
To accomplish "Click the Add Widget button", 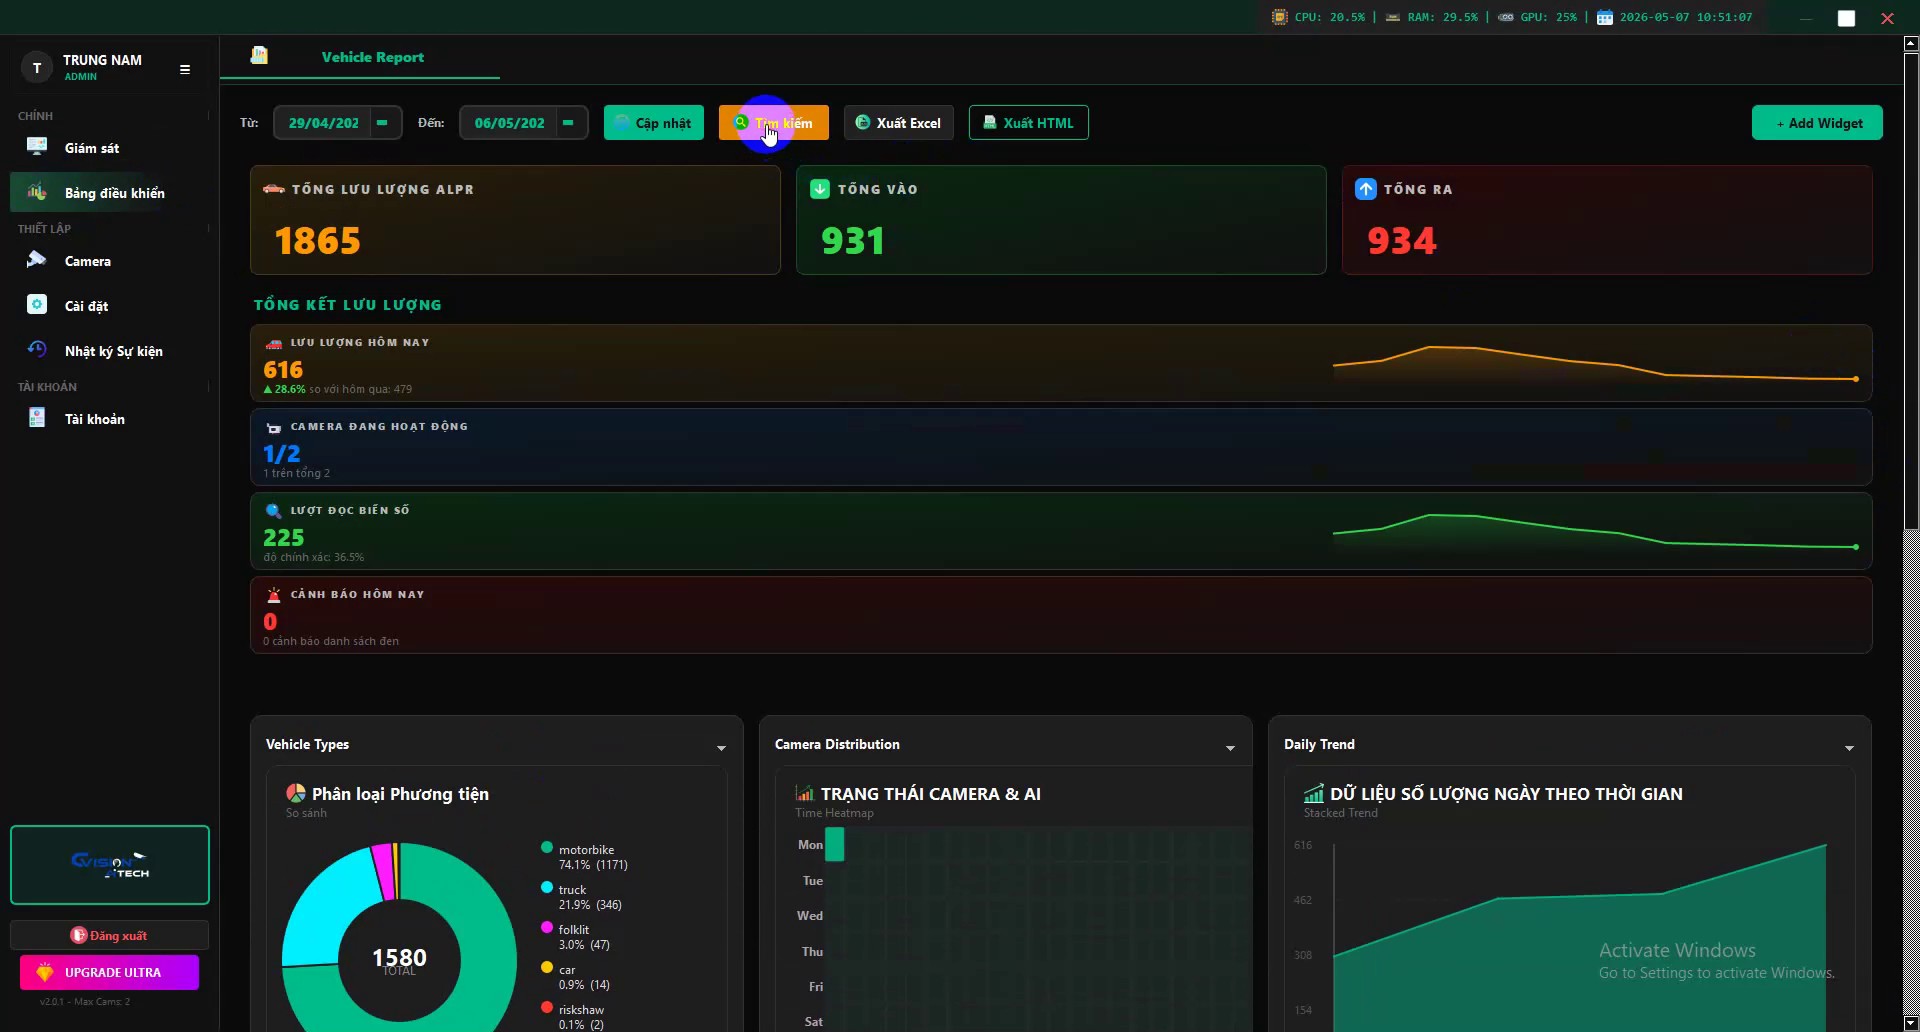I will [1817, 123].
